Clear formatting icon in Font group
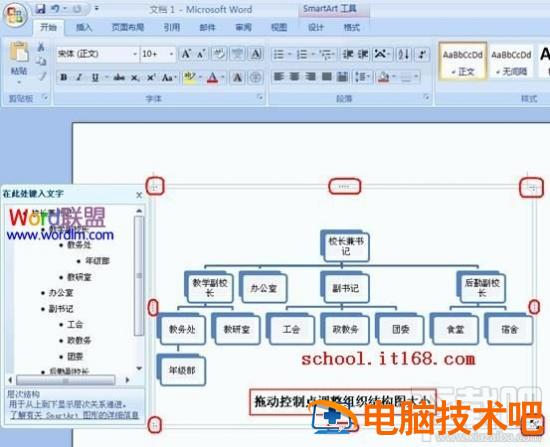Viewport: 550px width, 447px height. coord(219,54)
